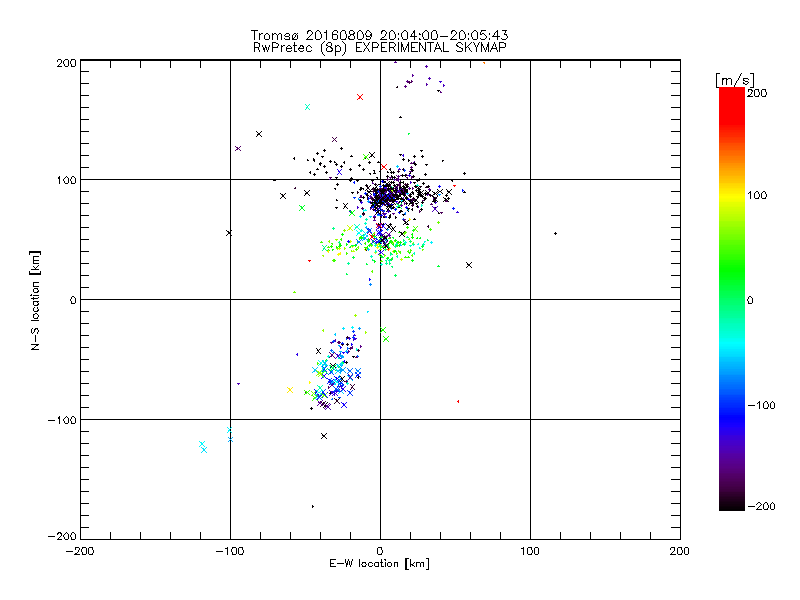The height and width of the screenshot is (600, 800).
Task: Click the 'N-S location [km]' axis label
Action: pyautogui.click(x=35, y=301)
